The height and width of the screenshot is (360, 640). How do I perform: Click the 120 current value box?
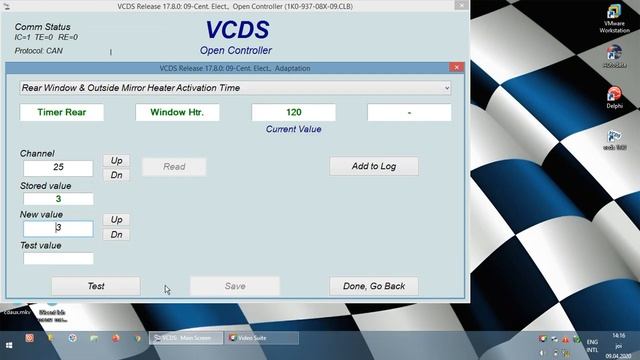click(x=293, y=112)
